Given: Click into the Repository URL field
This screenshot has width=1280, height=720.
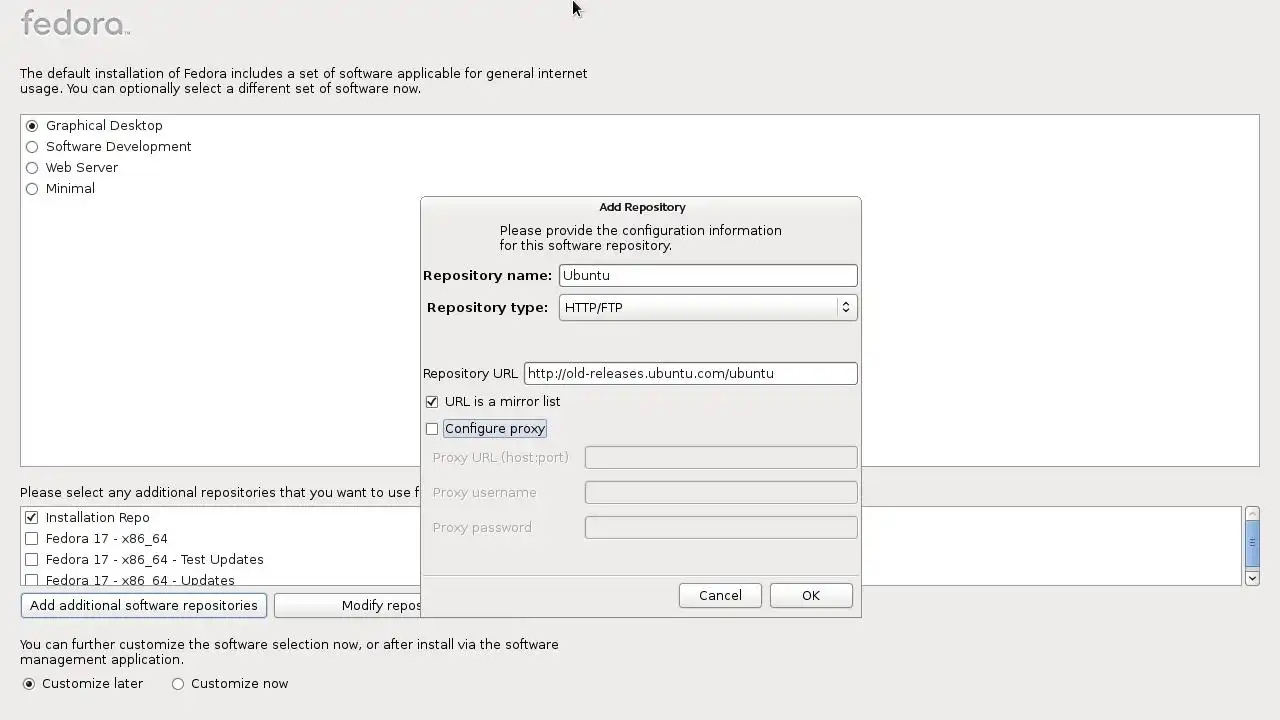Looking at the screenshot, I should click(x=690, y=373).
